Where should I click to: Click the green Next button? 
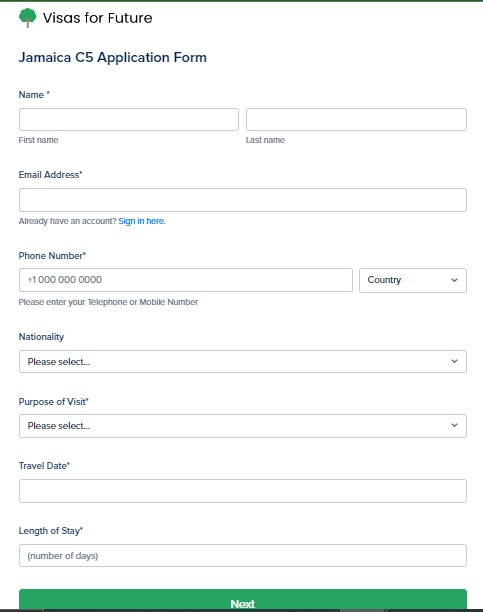pos(243,600)
